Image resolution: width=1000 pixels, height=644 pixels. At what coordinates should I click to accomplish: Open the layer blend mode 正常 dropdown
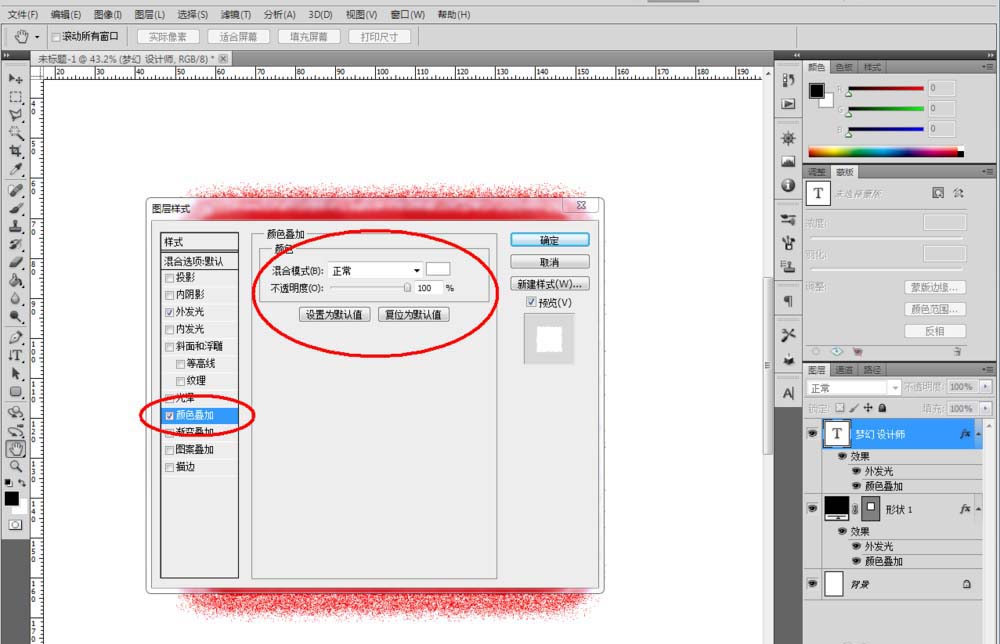(853, 388)
